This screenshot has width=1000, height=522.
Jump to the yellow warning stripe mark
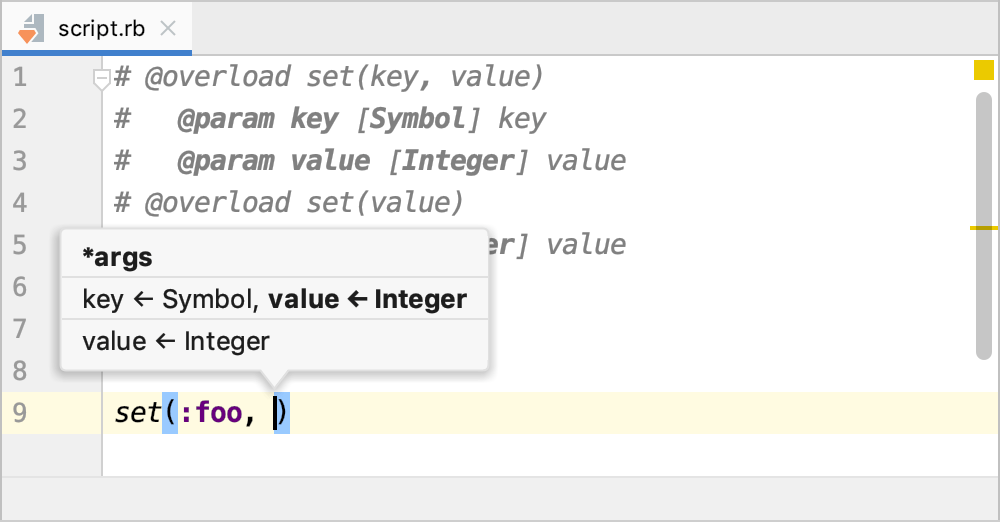coord(984,228)
